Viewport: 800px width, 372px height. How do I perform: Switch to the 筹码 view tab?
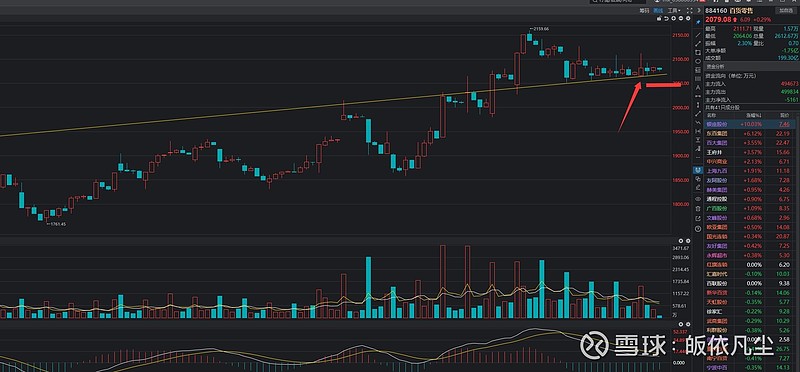tap(645, 11)
